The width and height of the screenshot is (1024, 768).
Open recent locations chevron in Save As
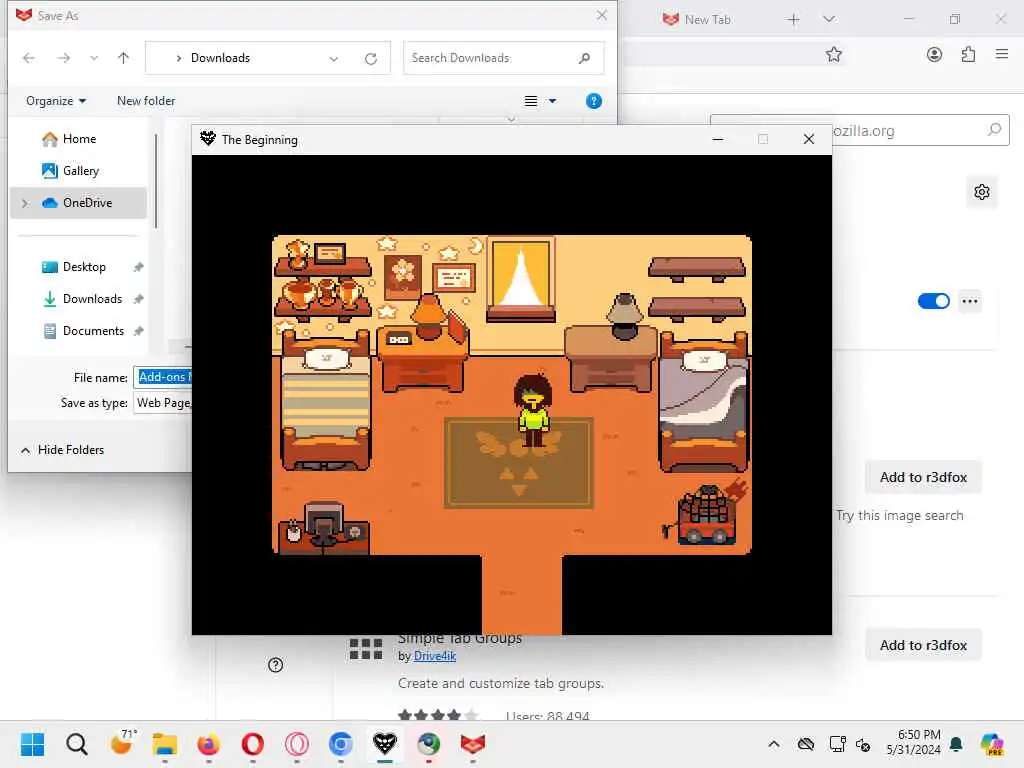(x=94, y=58)
